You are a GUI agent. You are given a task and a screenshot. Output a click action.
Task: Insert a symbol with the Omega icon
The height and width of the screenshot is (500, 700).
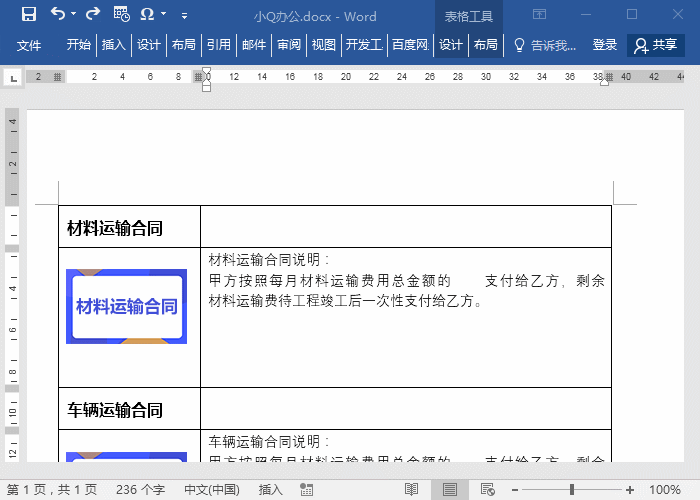click(147, 14)
